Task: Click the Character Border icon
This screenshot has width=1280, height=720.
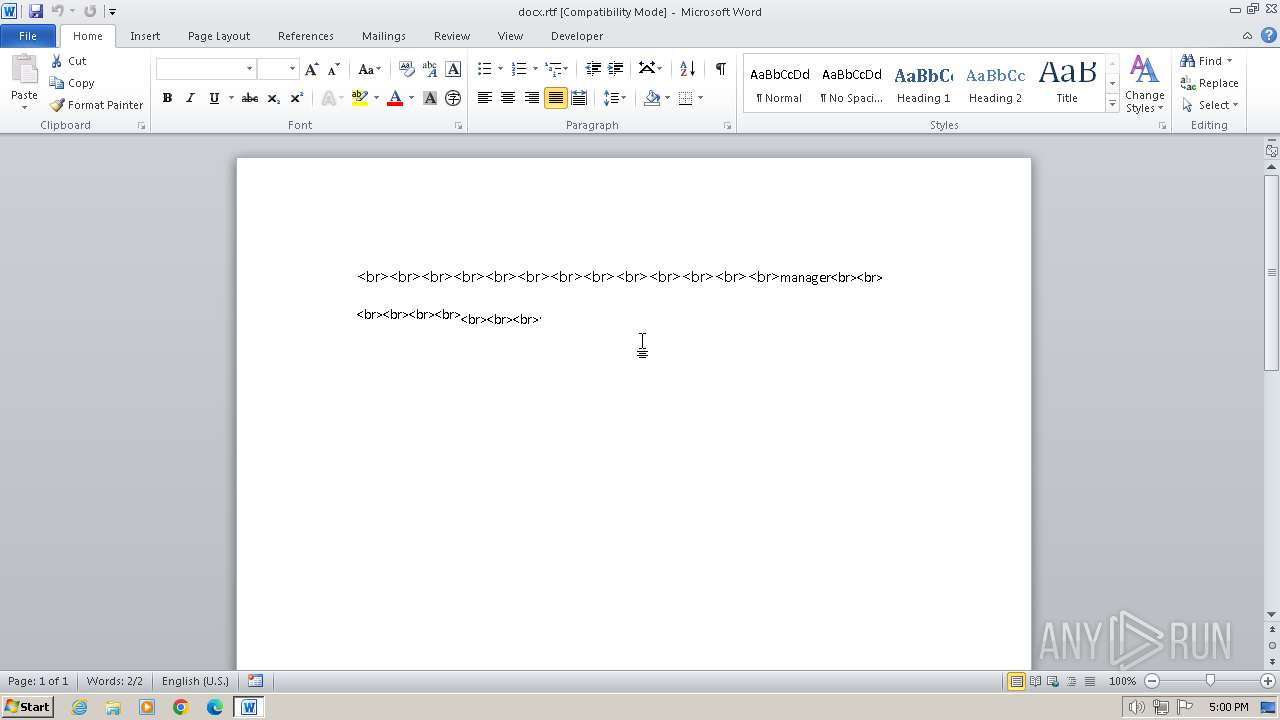Action: (x=453, y=69)
